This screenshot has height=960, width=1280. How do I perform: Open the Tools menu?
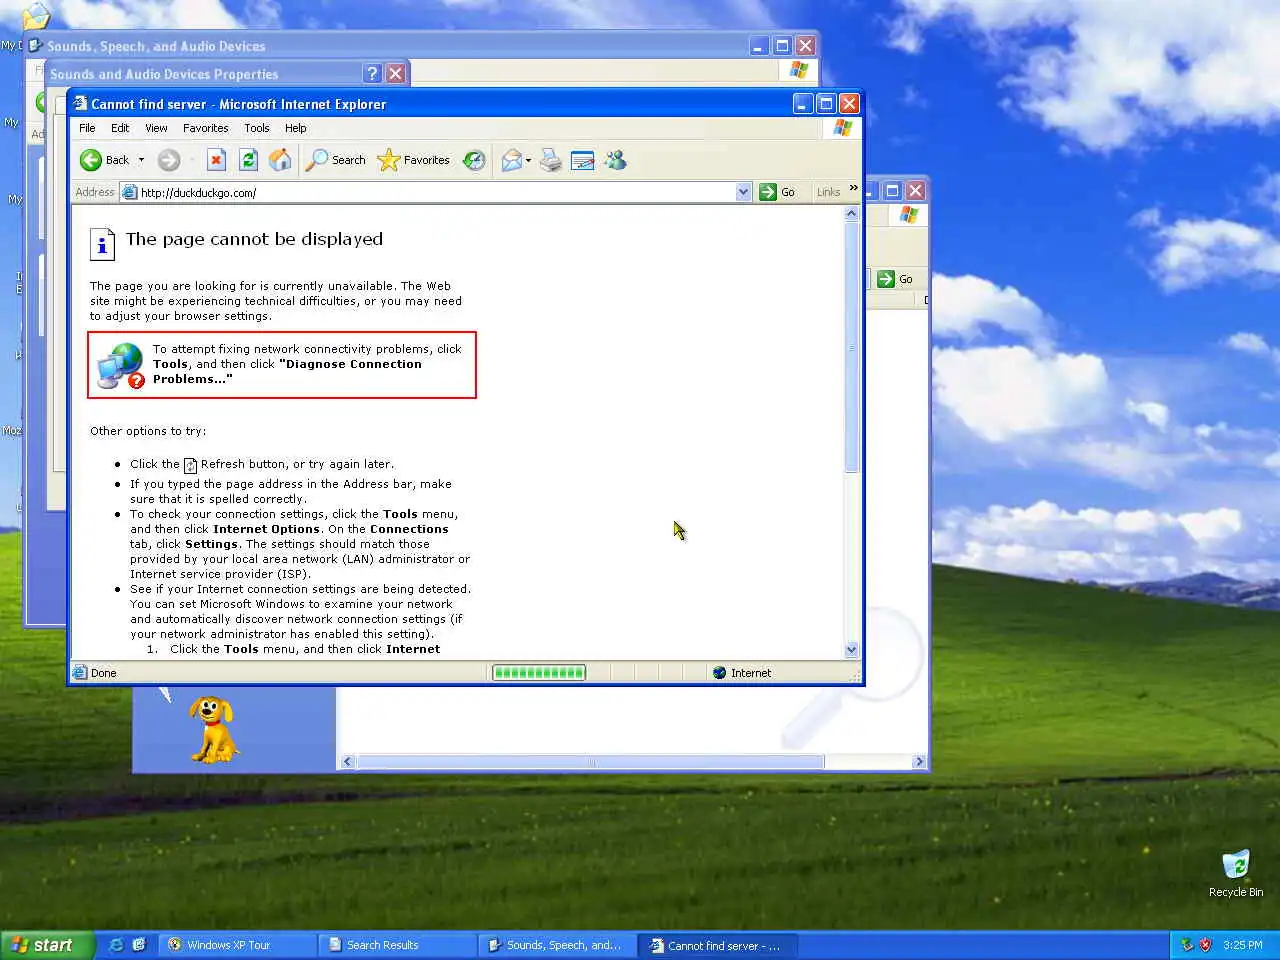pyautogui.click(x=257, y=128)
